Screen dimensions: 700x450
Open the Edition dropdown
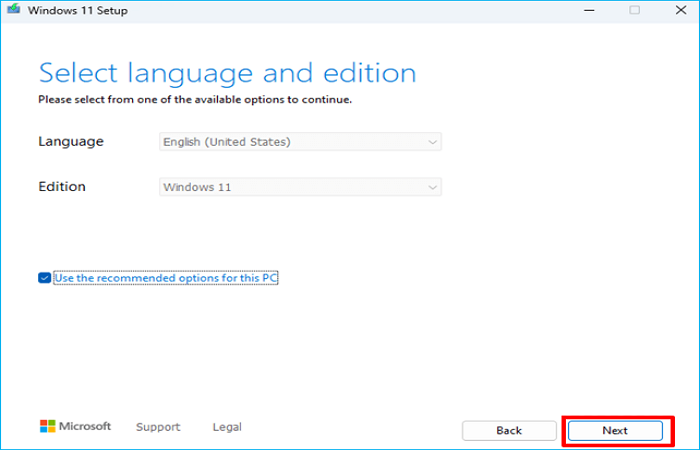coord(300,187)
